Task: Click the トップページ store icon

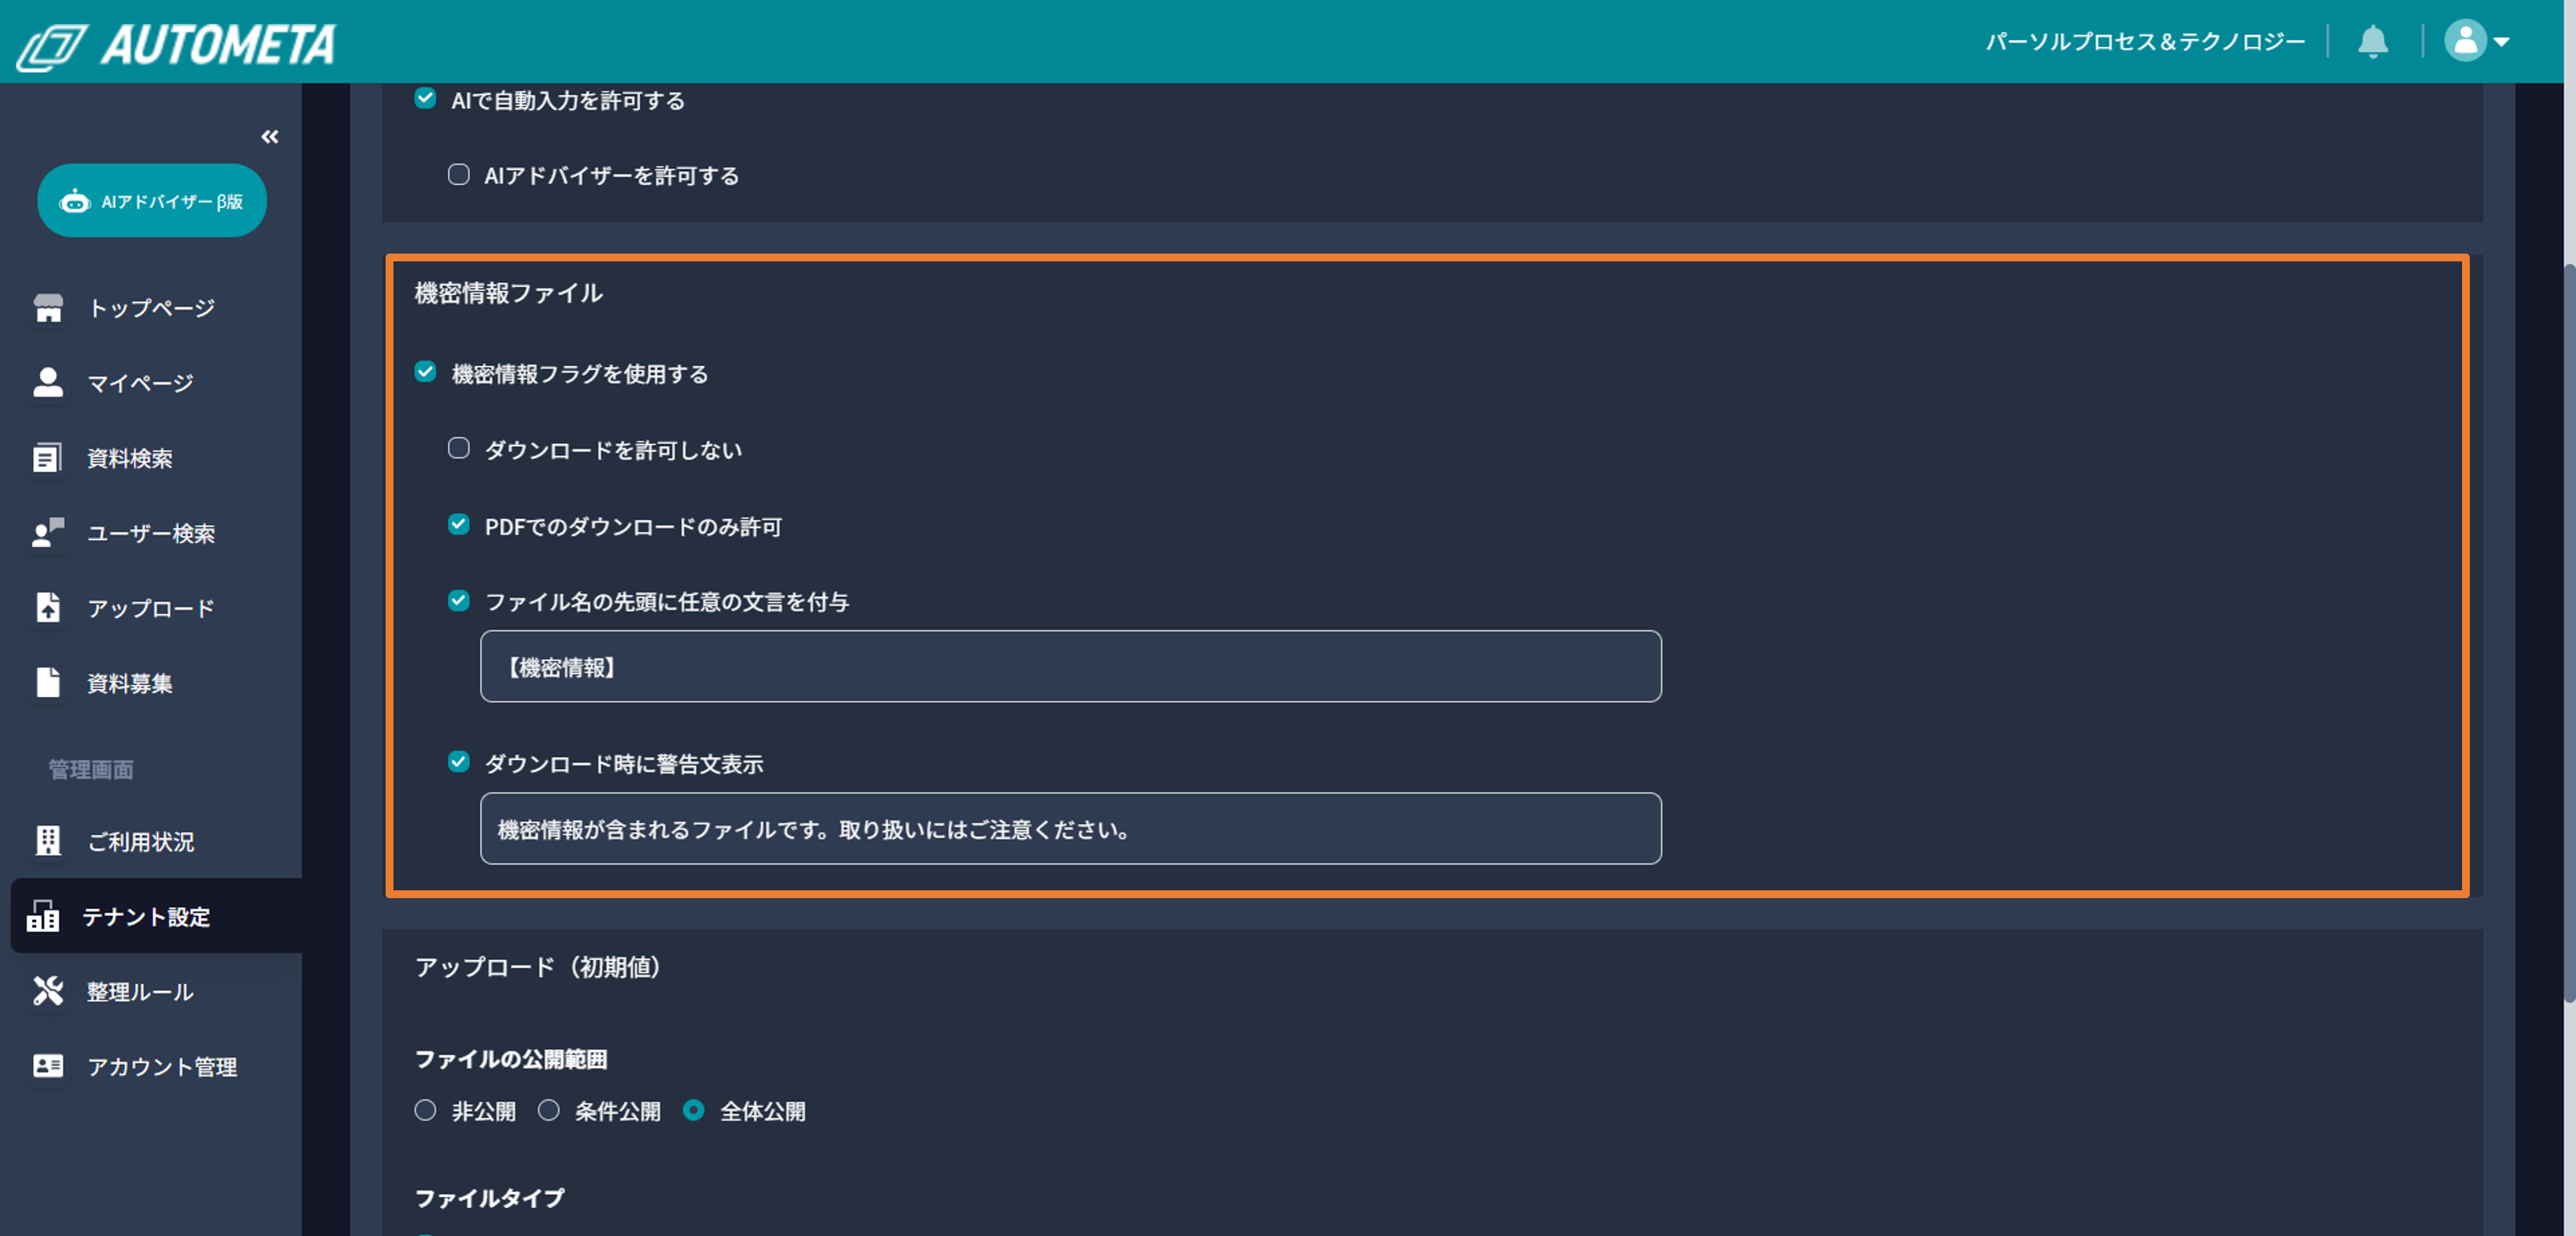Action: (48, 308)
